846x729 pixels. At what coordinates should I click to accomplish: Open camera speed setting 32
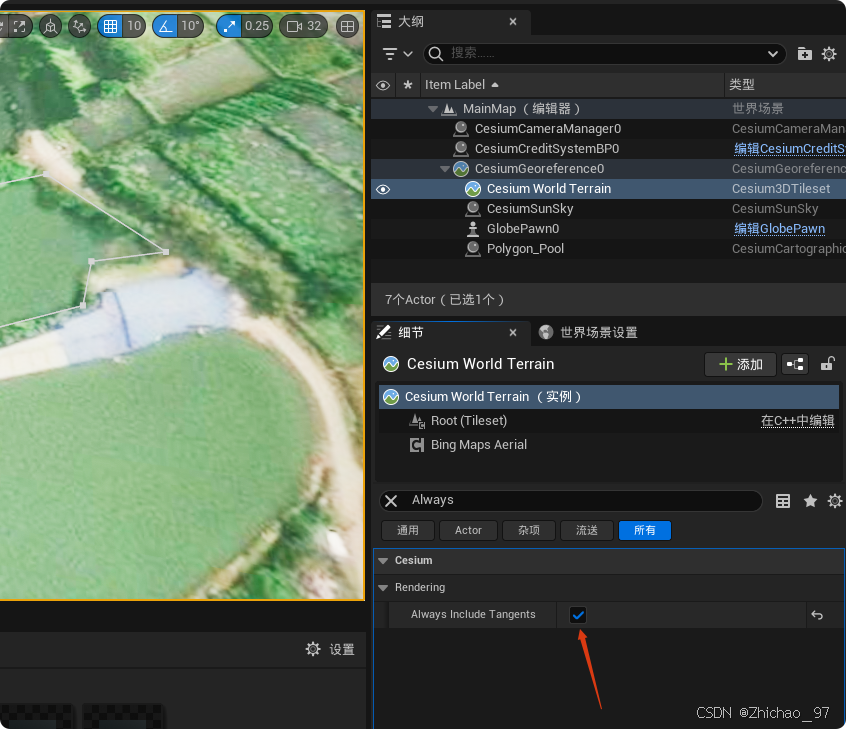[x=304, y=26]
